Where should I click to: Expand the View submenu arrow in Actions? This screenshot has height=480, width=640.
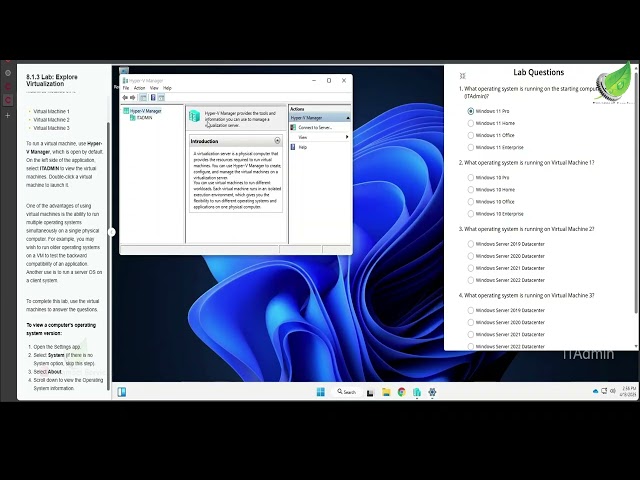(347, 137)
